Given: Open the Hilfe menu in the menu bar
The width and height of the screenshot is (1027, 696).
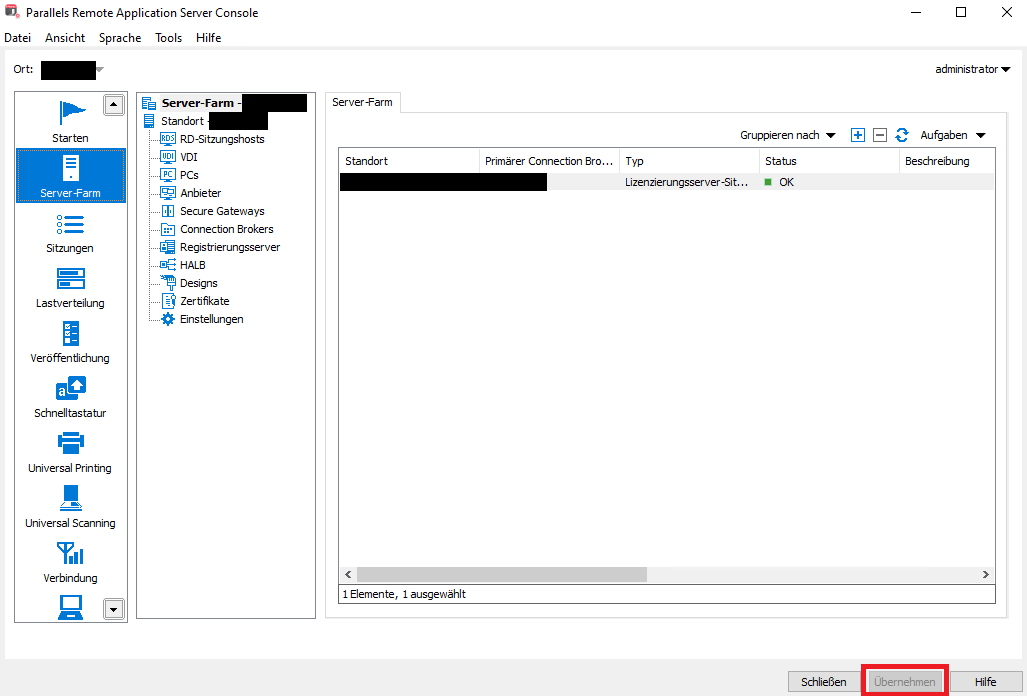Looking at the screenshot, I should (x=208, y=38).
